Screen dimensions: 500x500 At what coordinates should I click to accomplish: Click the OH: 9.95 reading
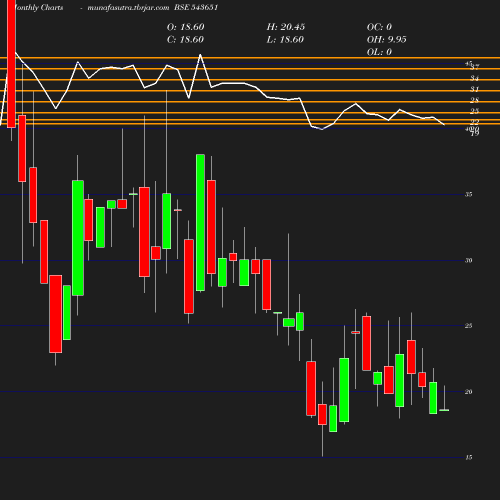click(387, 40)
